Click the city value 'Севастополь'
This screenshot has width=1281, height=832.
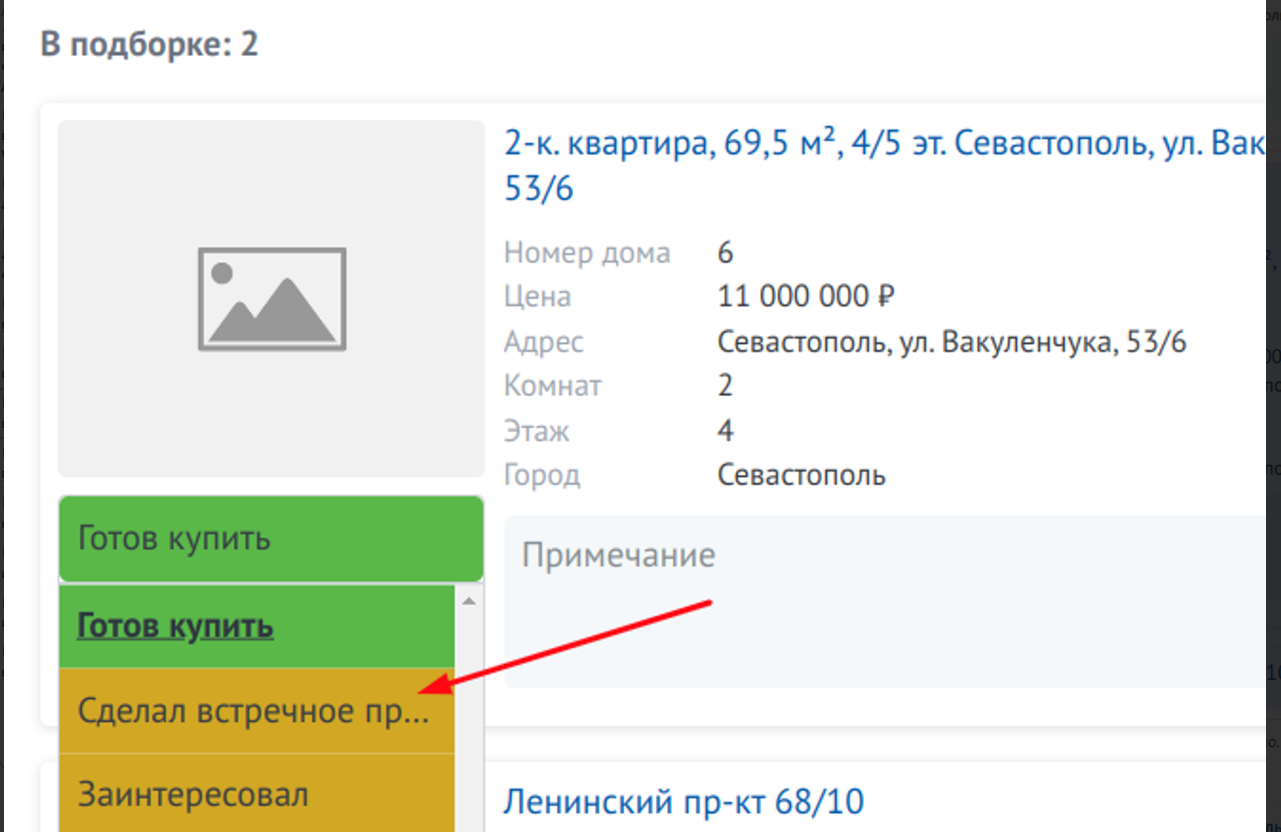point(802,474)
